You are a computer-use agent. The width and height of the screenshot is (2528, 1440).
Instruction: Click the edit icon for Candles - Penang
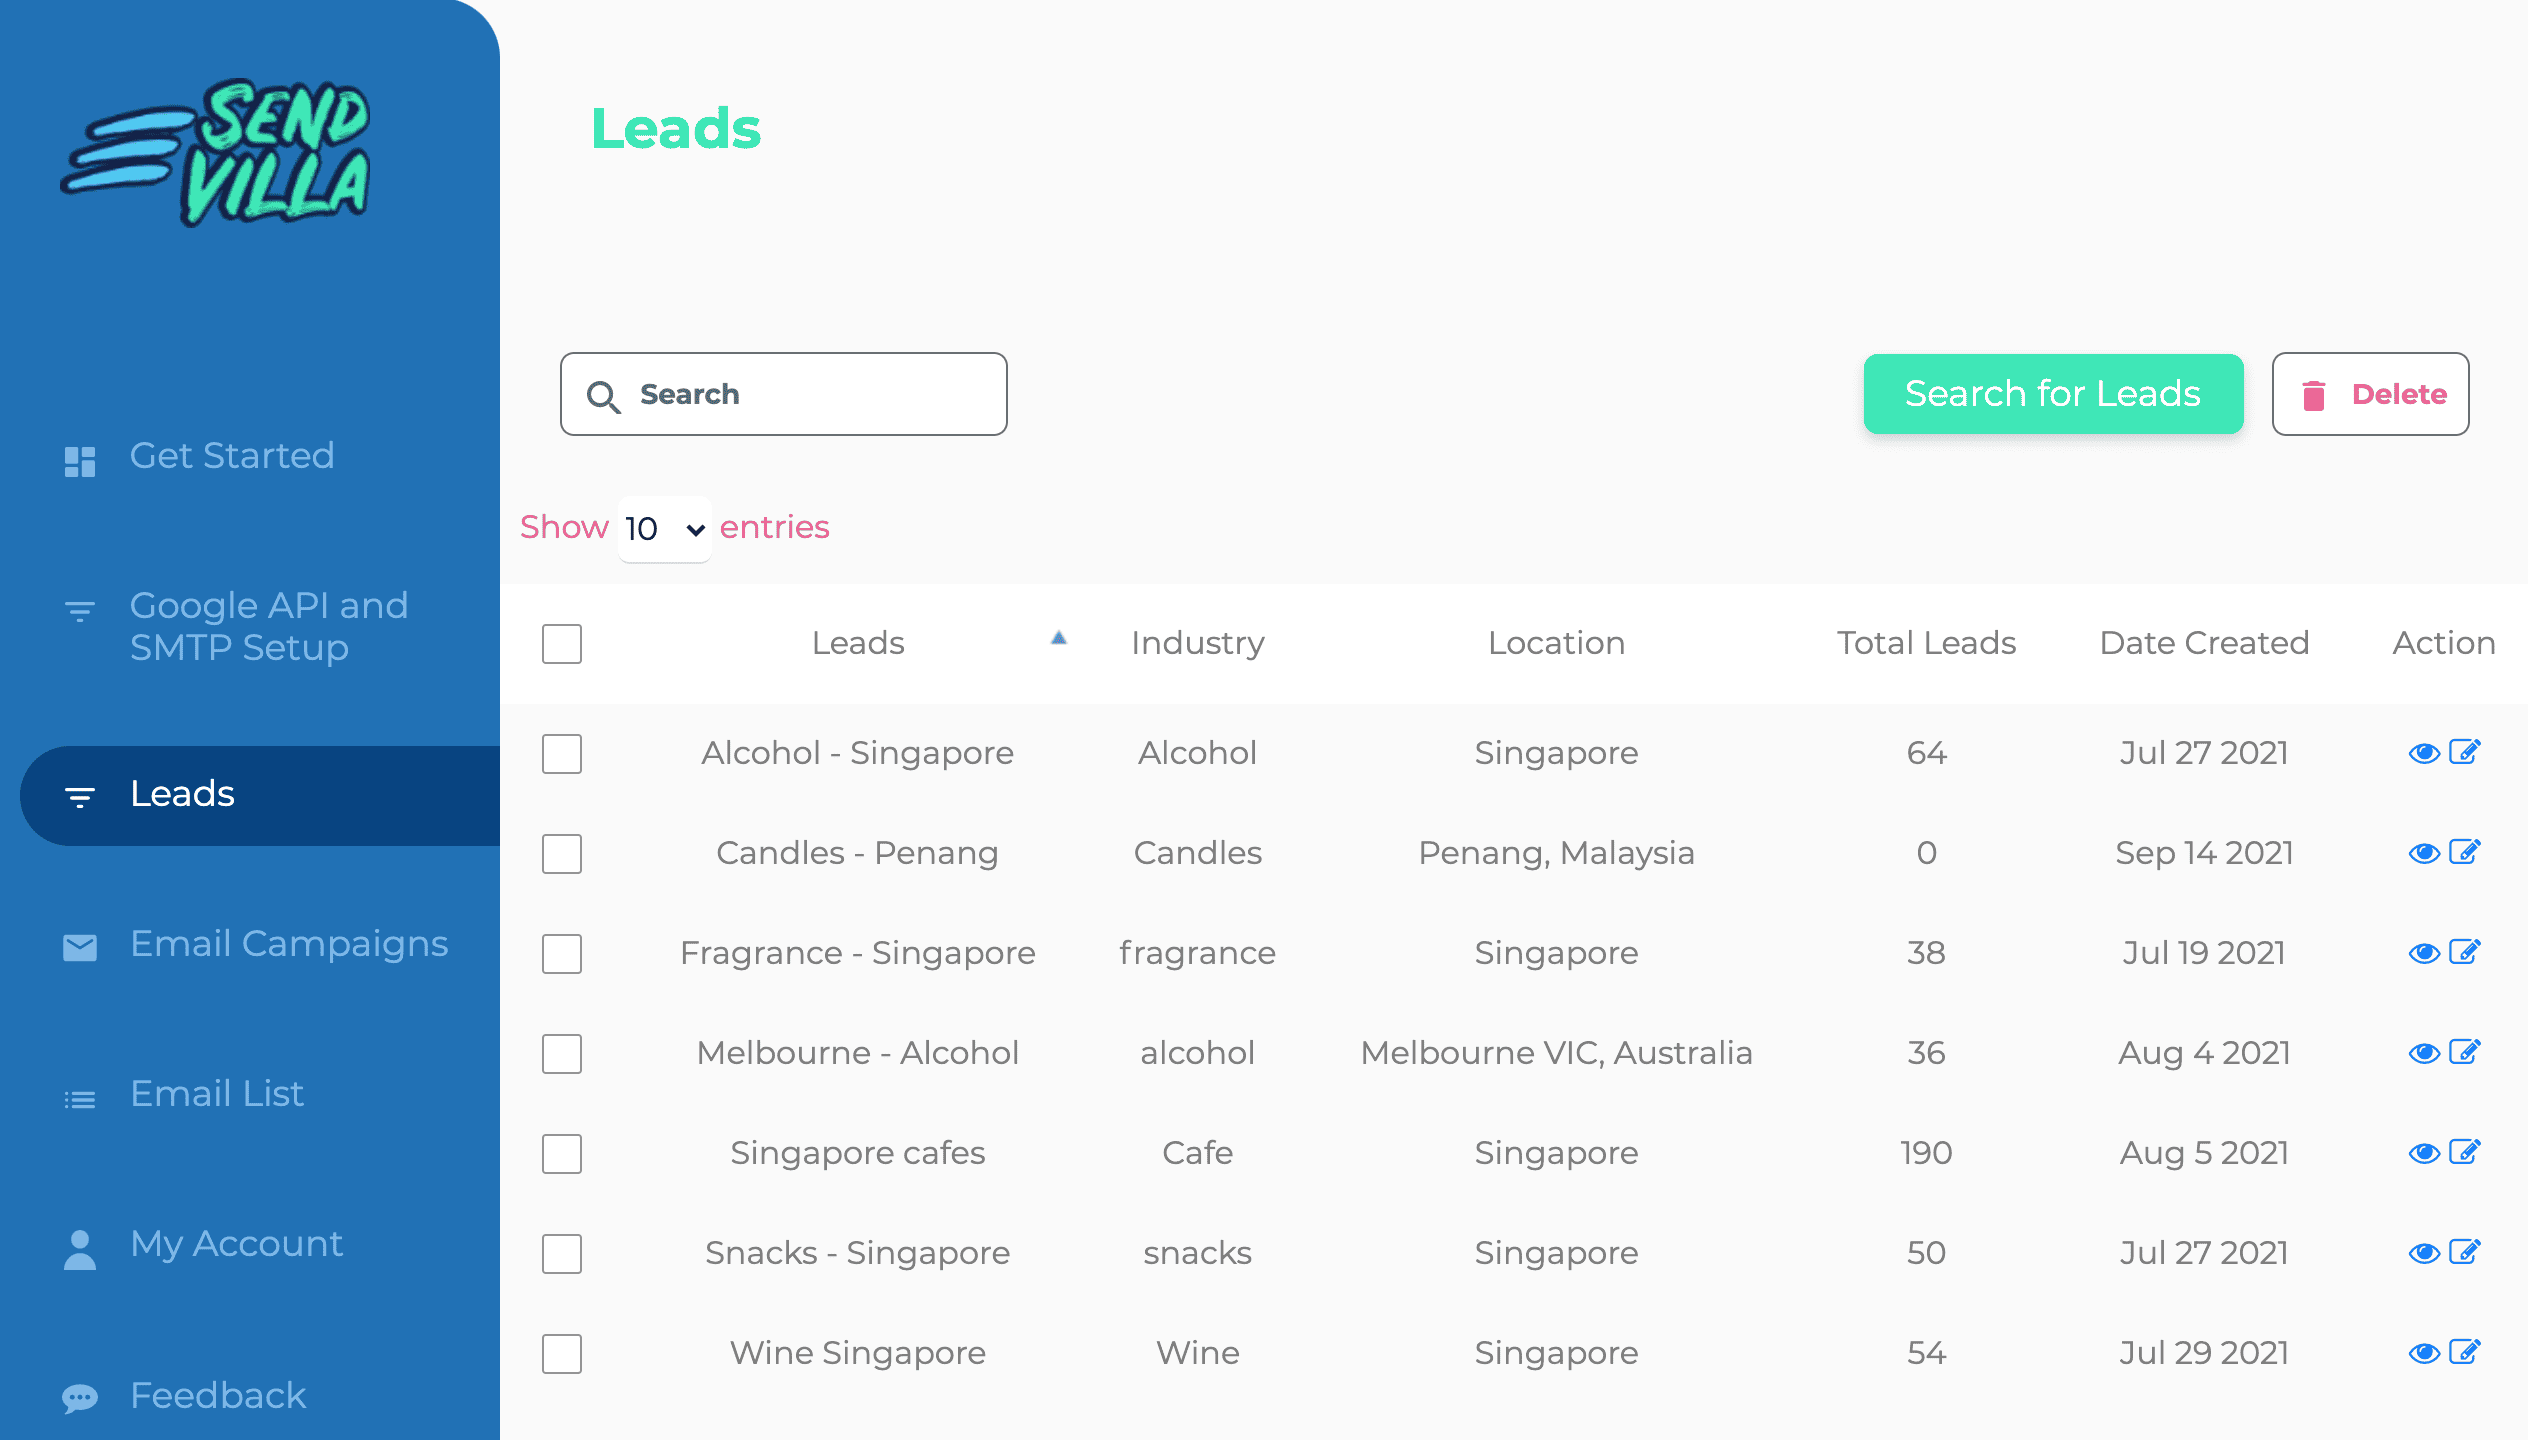click(2465, 852)
